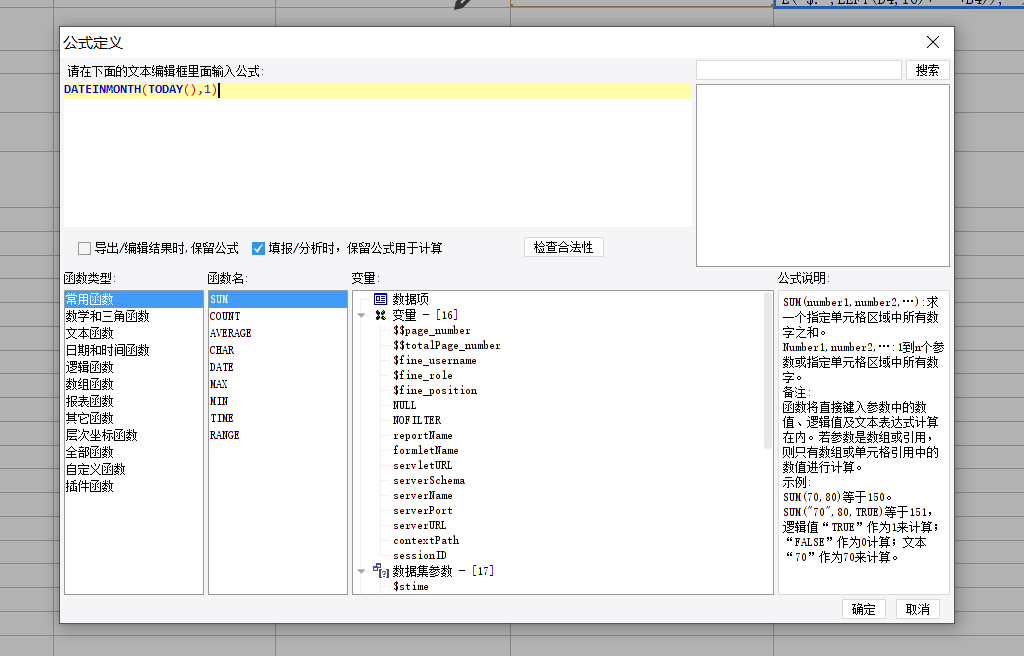Image resolution: width=1024 pixels, height=656 pixels.
Task: Cancel with the 取消 button
Action: (x=917, y=609)
